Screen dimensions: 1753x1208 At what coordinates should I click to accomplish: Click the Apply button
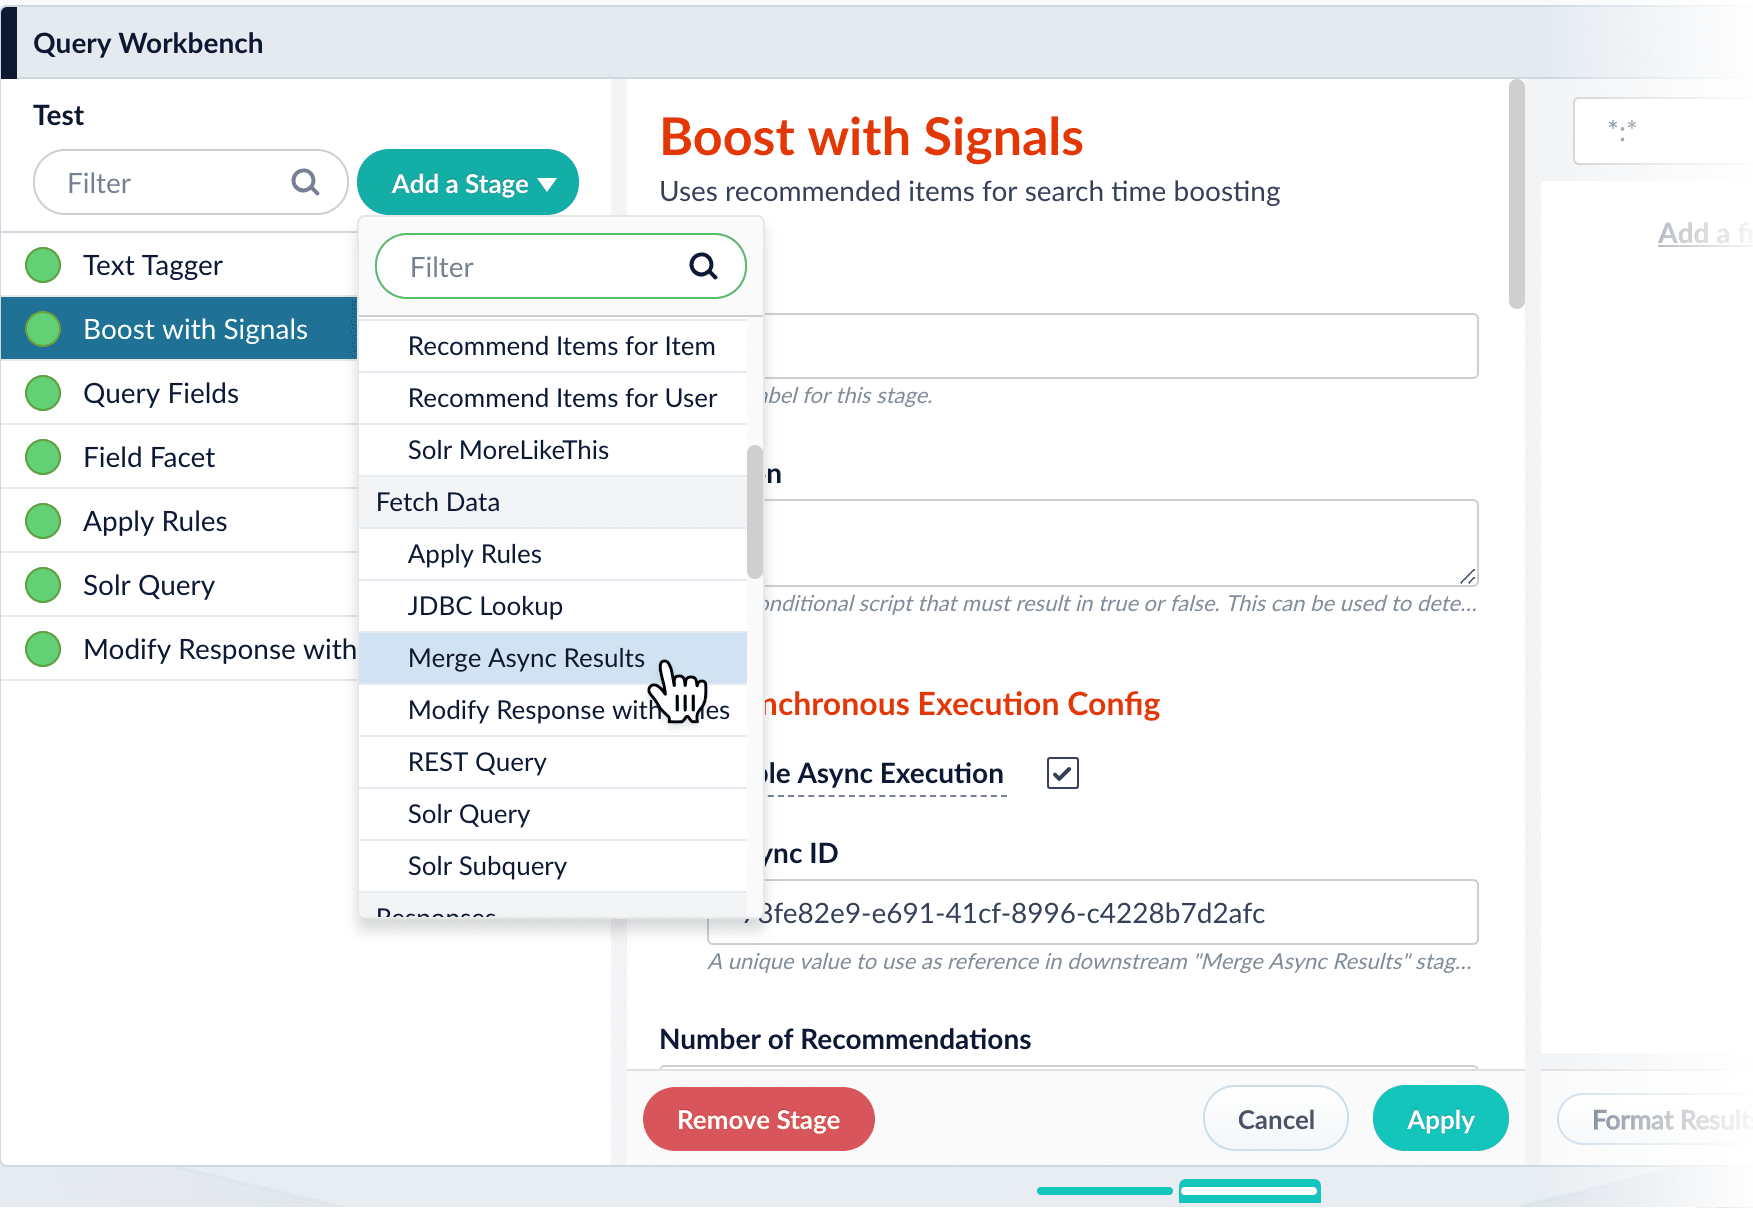tap(1440, 1118)
